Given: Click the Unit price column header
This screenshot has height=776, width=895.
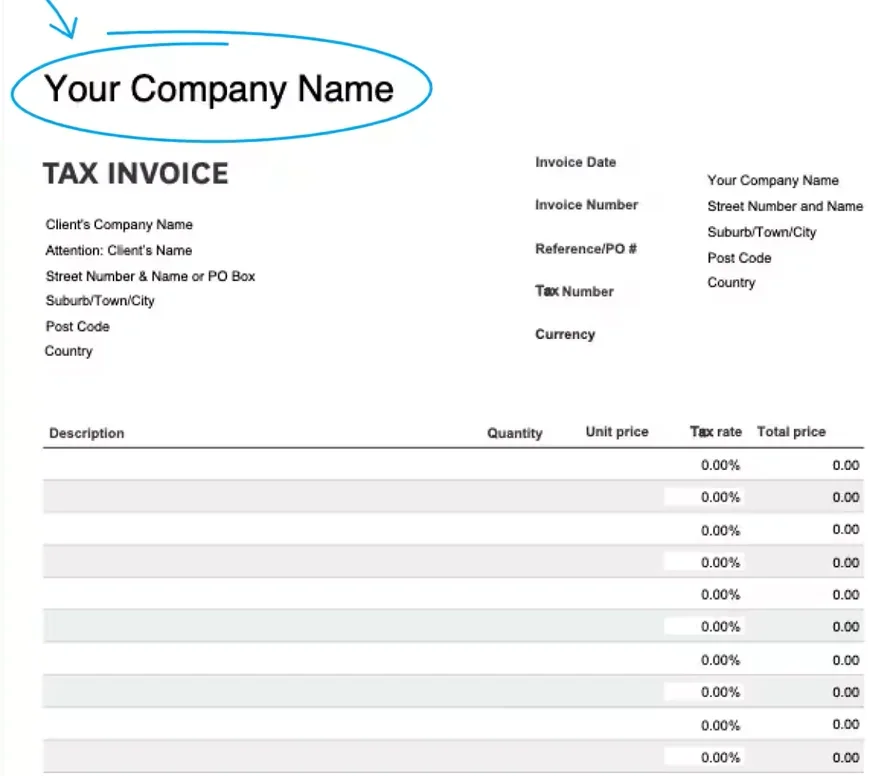Looking at the screenshot, I should pos(617,432).
